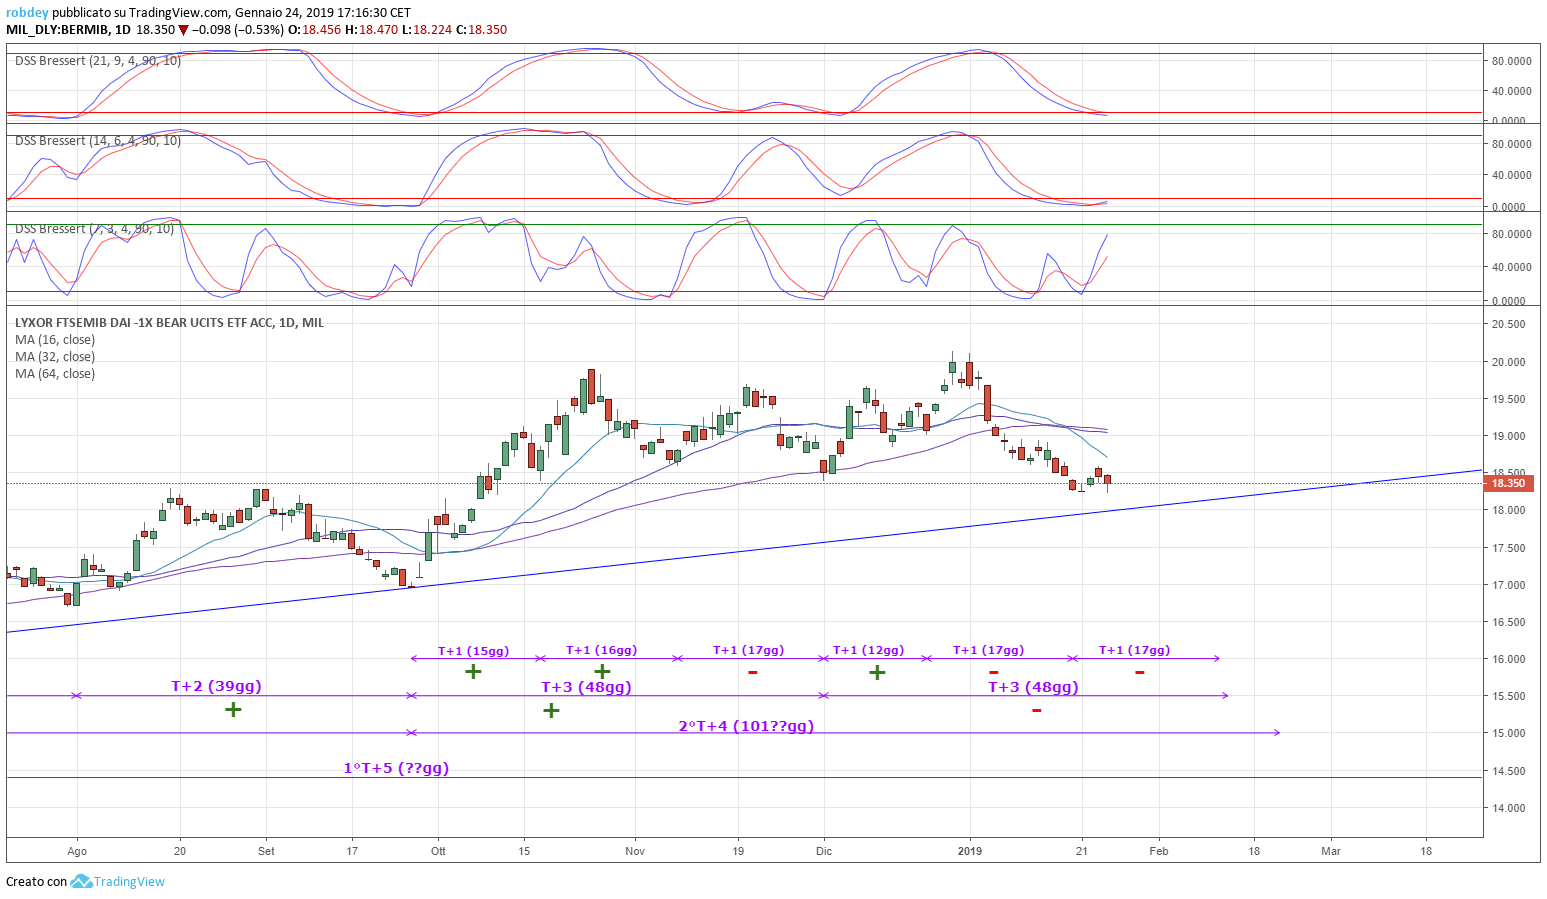Click the open value O:18.456
The image size is (1547, 899).
[314, 30]
